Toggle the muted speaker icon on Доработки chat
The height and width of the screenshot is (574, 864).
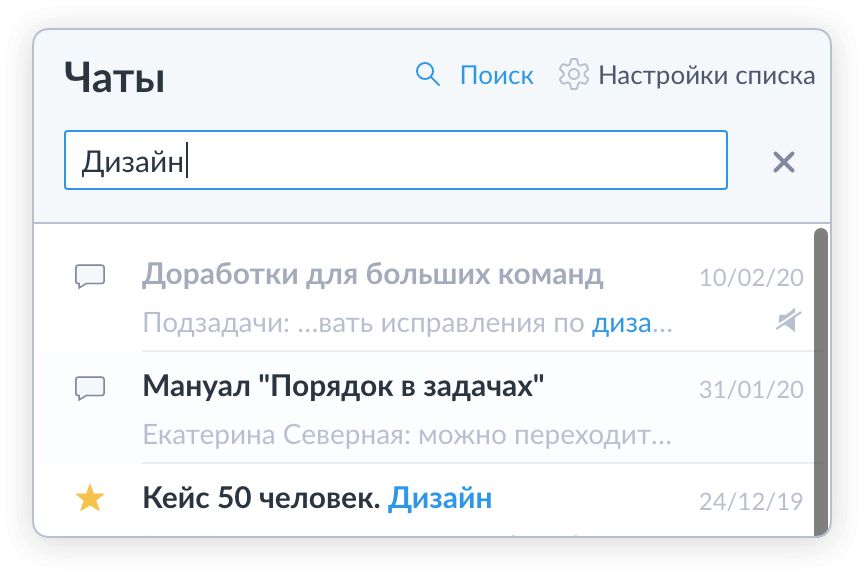click(788, 320)
